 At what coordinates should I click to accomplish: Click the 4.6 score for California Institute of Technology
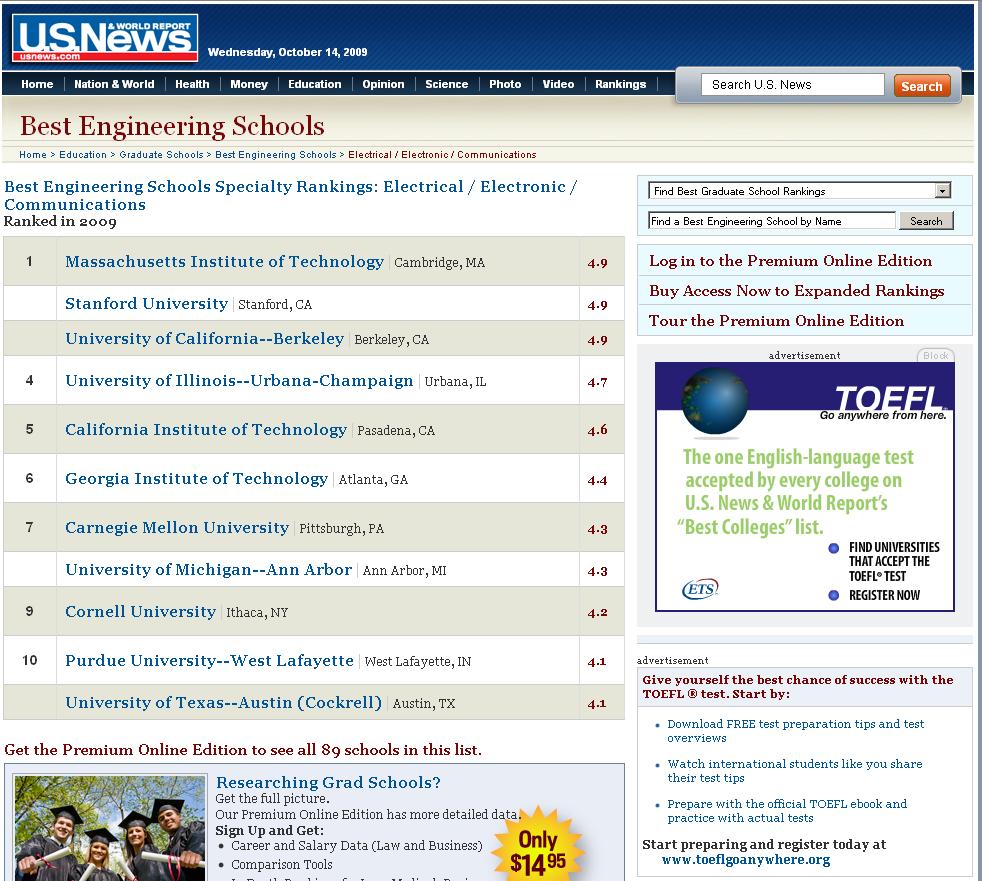[597, 430]
